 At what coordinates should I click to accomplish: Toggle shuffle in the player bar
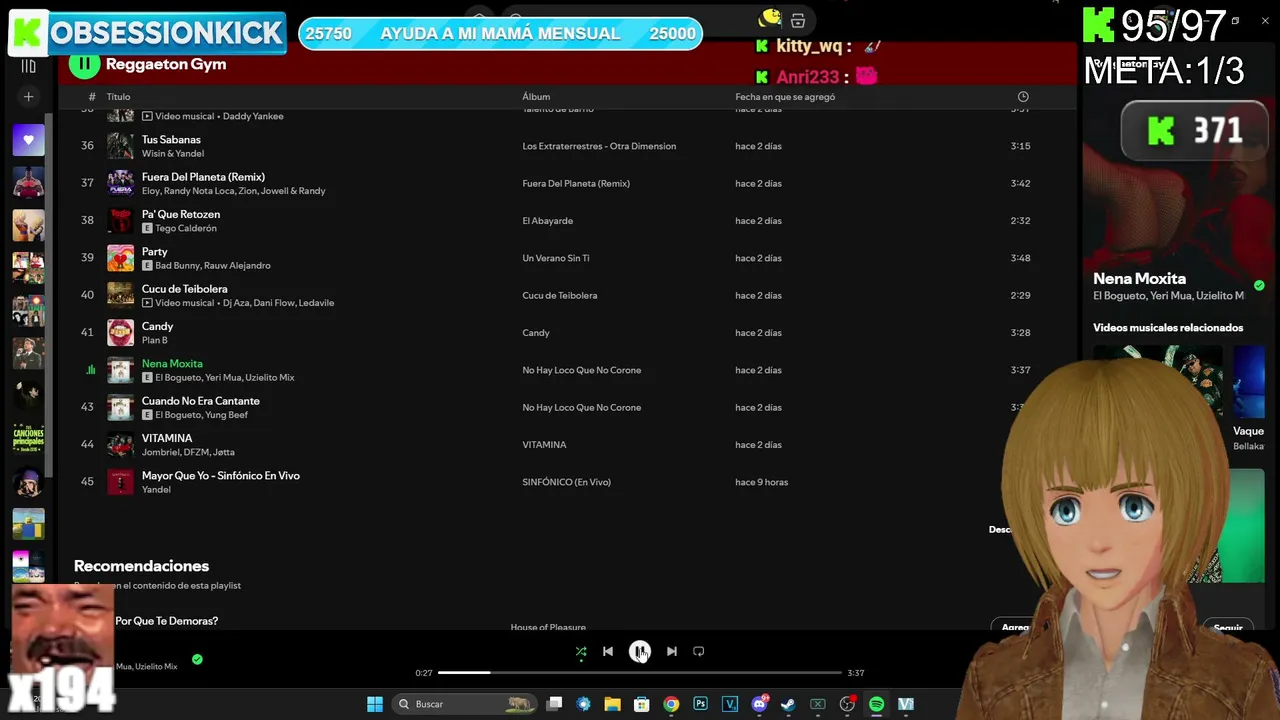(x=581, y=652)
